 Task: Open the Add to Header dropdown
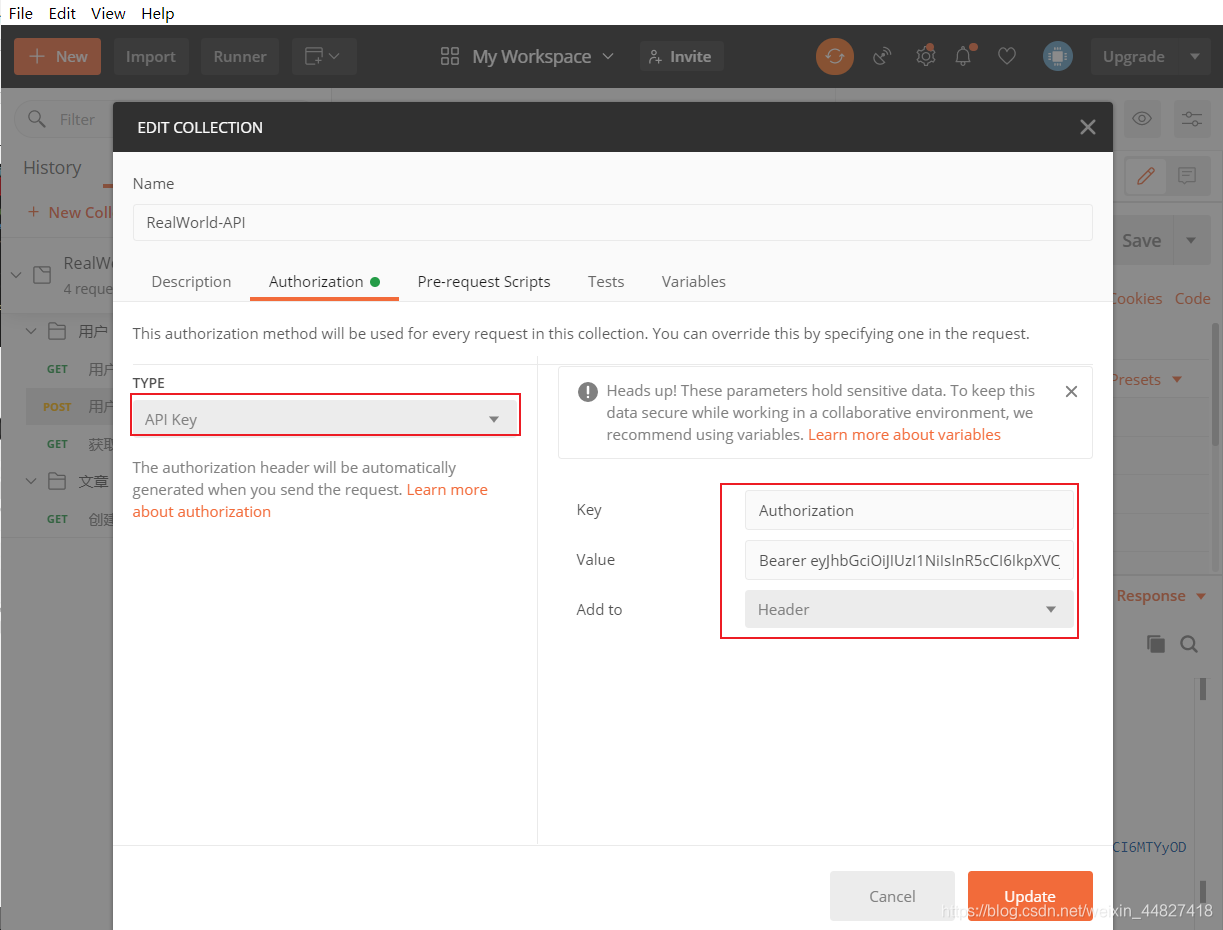pos(909,609)
